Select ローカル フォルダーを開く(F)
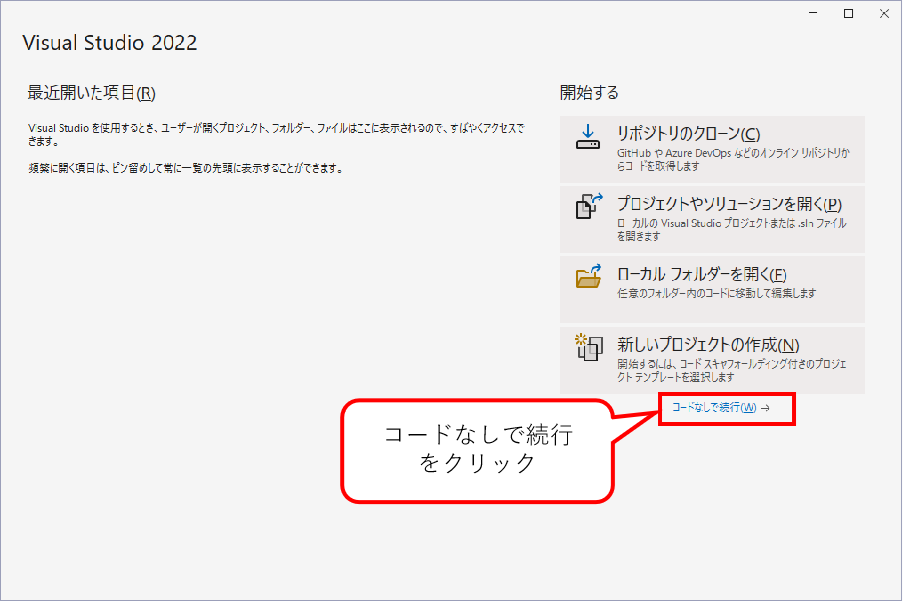 712,290
